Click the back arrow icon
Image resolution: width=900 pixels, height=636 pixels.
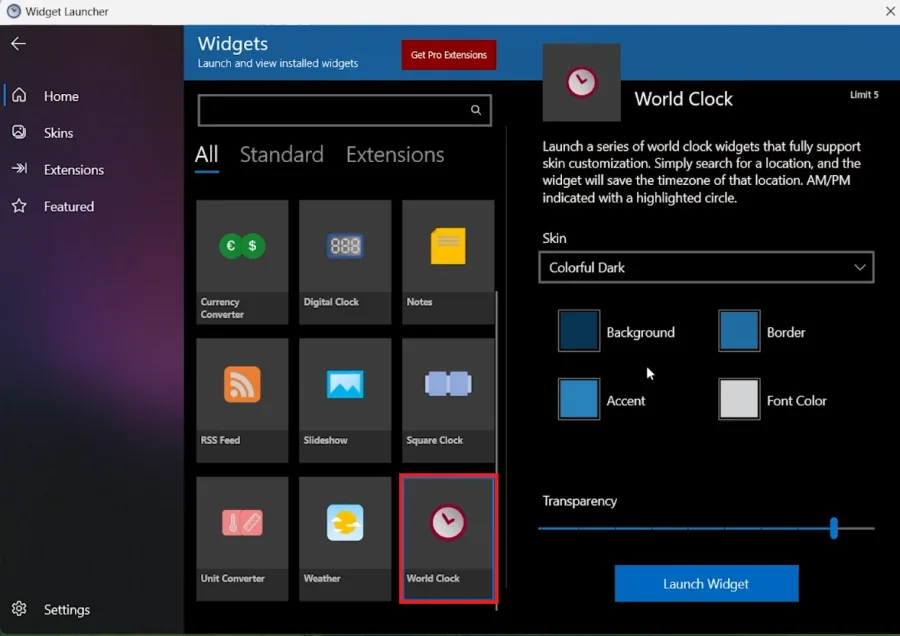pos(18,44)
